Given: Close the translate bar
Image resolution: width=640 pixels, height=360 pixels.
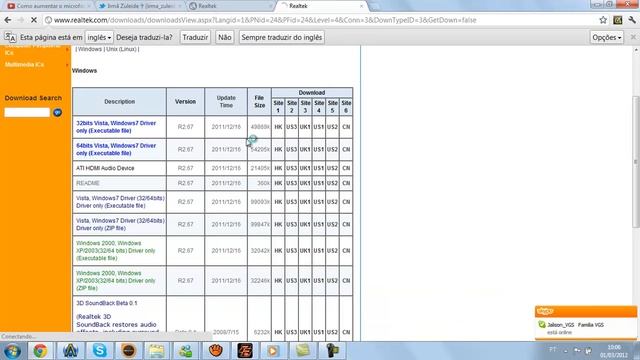Looking at the screenshot, I should coord(633,37).
